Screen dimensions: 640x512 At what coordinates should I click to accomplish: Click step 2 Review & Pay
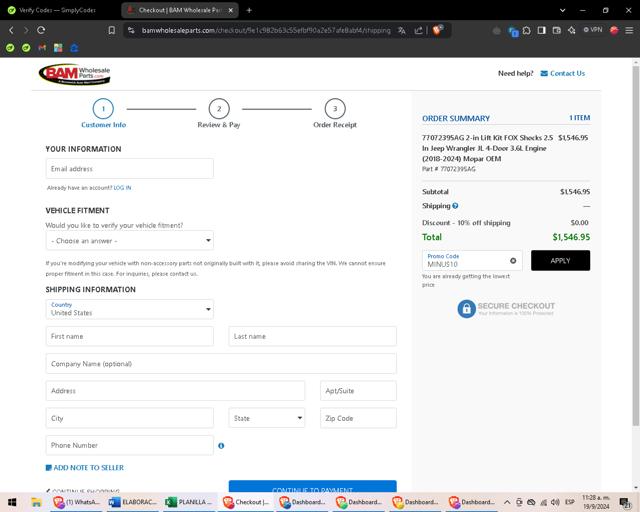pyautogui.click(x=219, y=114)
